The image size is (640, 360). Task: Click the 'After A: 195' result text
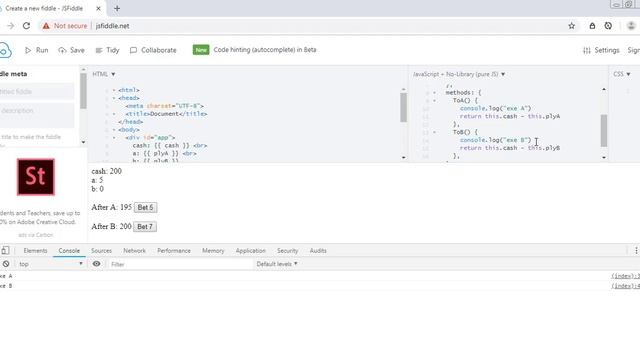pyautogui.click(x=112, y=207)
